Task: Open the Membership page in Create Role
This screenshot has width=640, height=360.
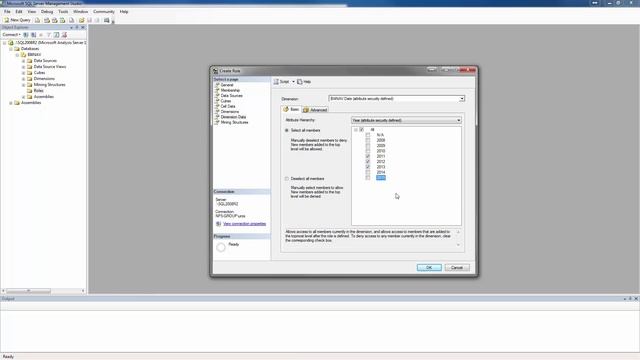Action: pyautogui.click(x=230, y=90)
